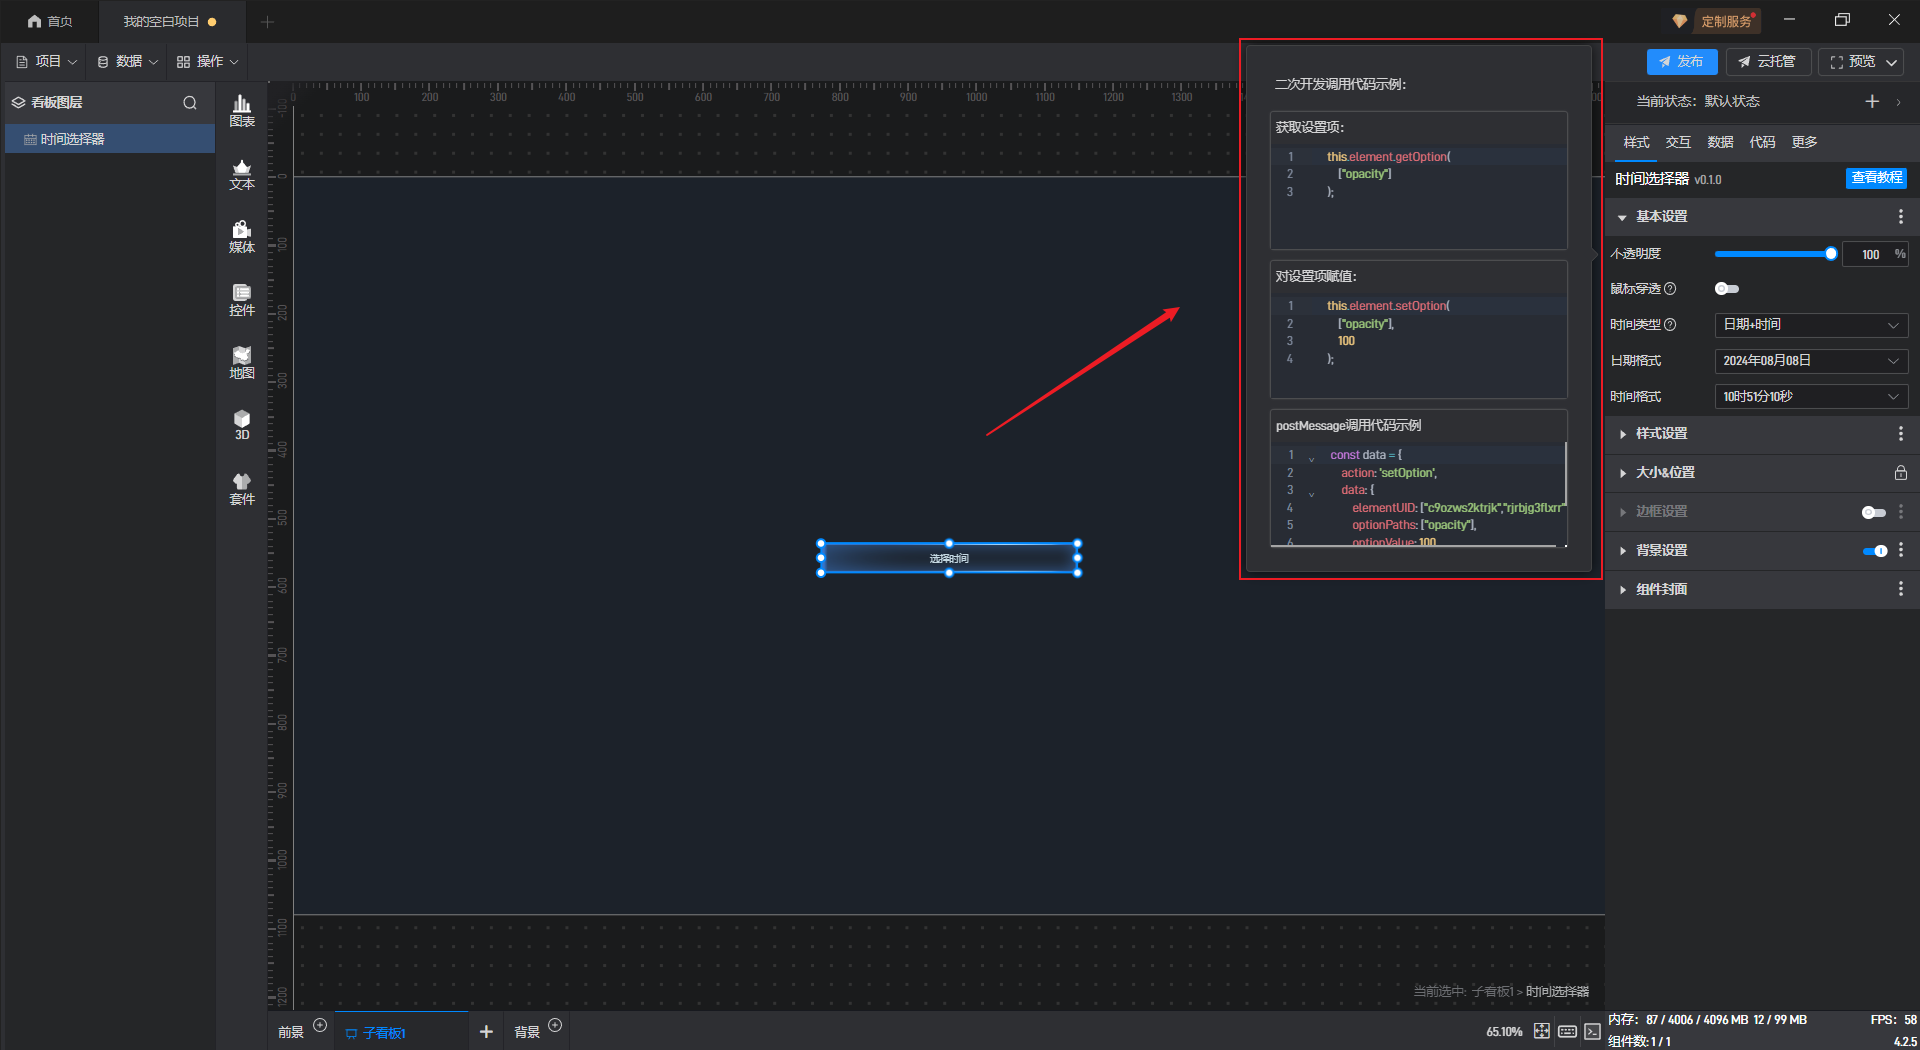Expand the 样式设置 section
The image size is (1920, 1050).
1661,434
